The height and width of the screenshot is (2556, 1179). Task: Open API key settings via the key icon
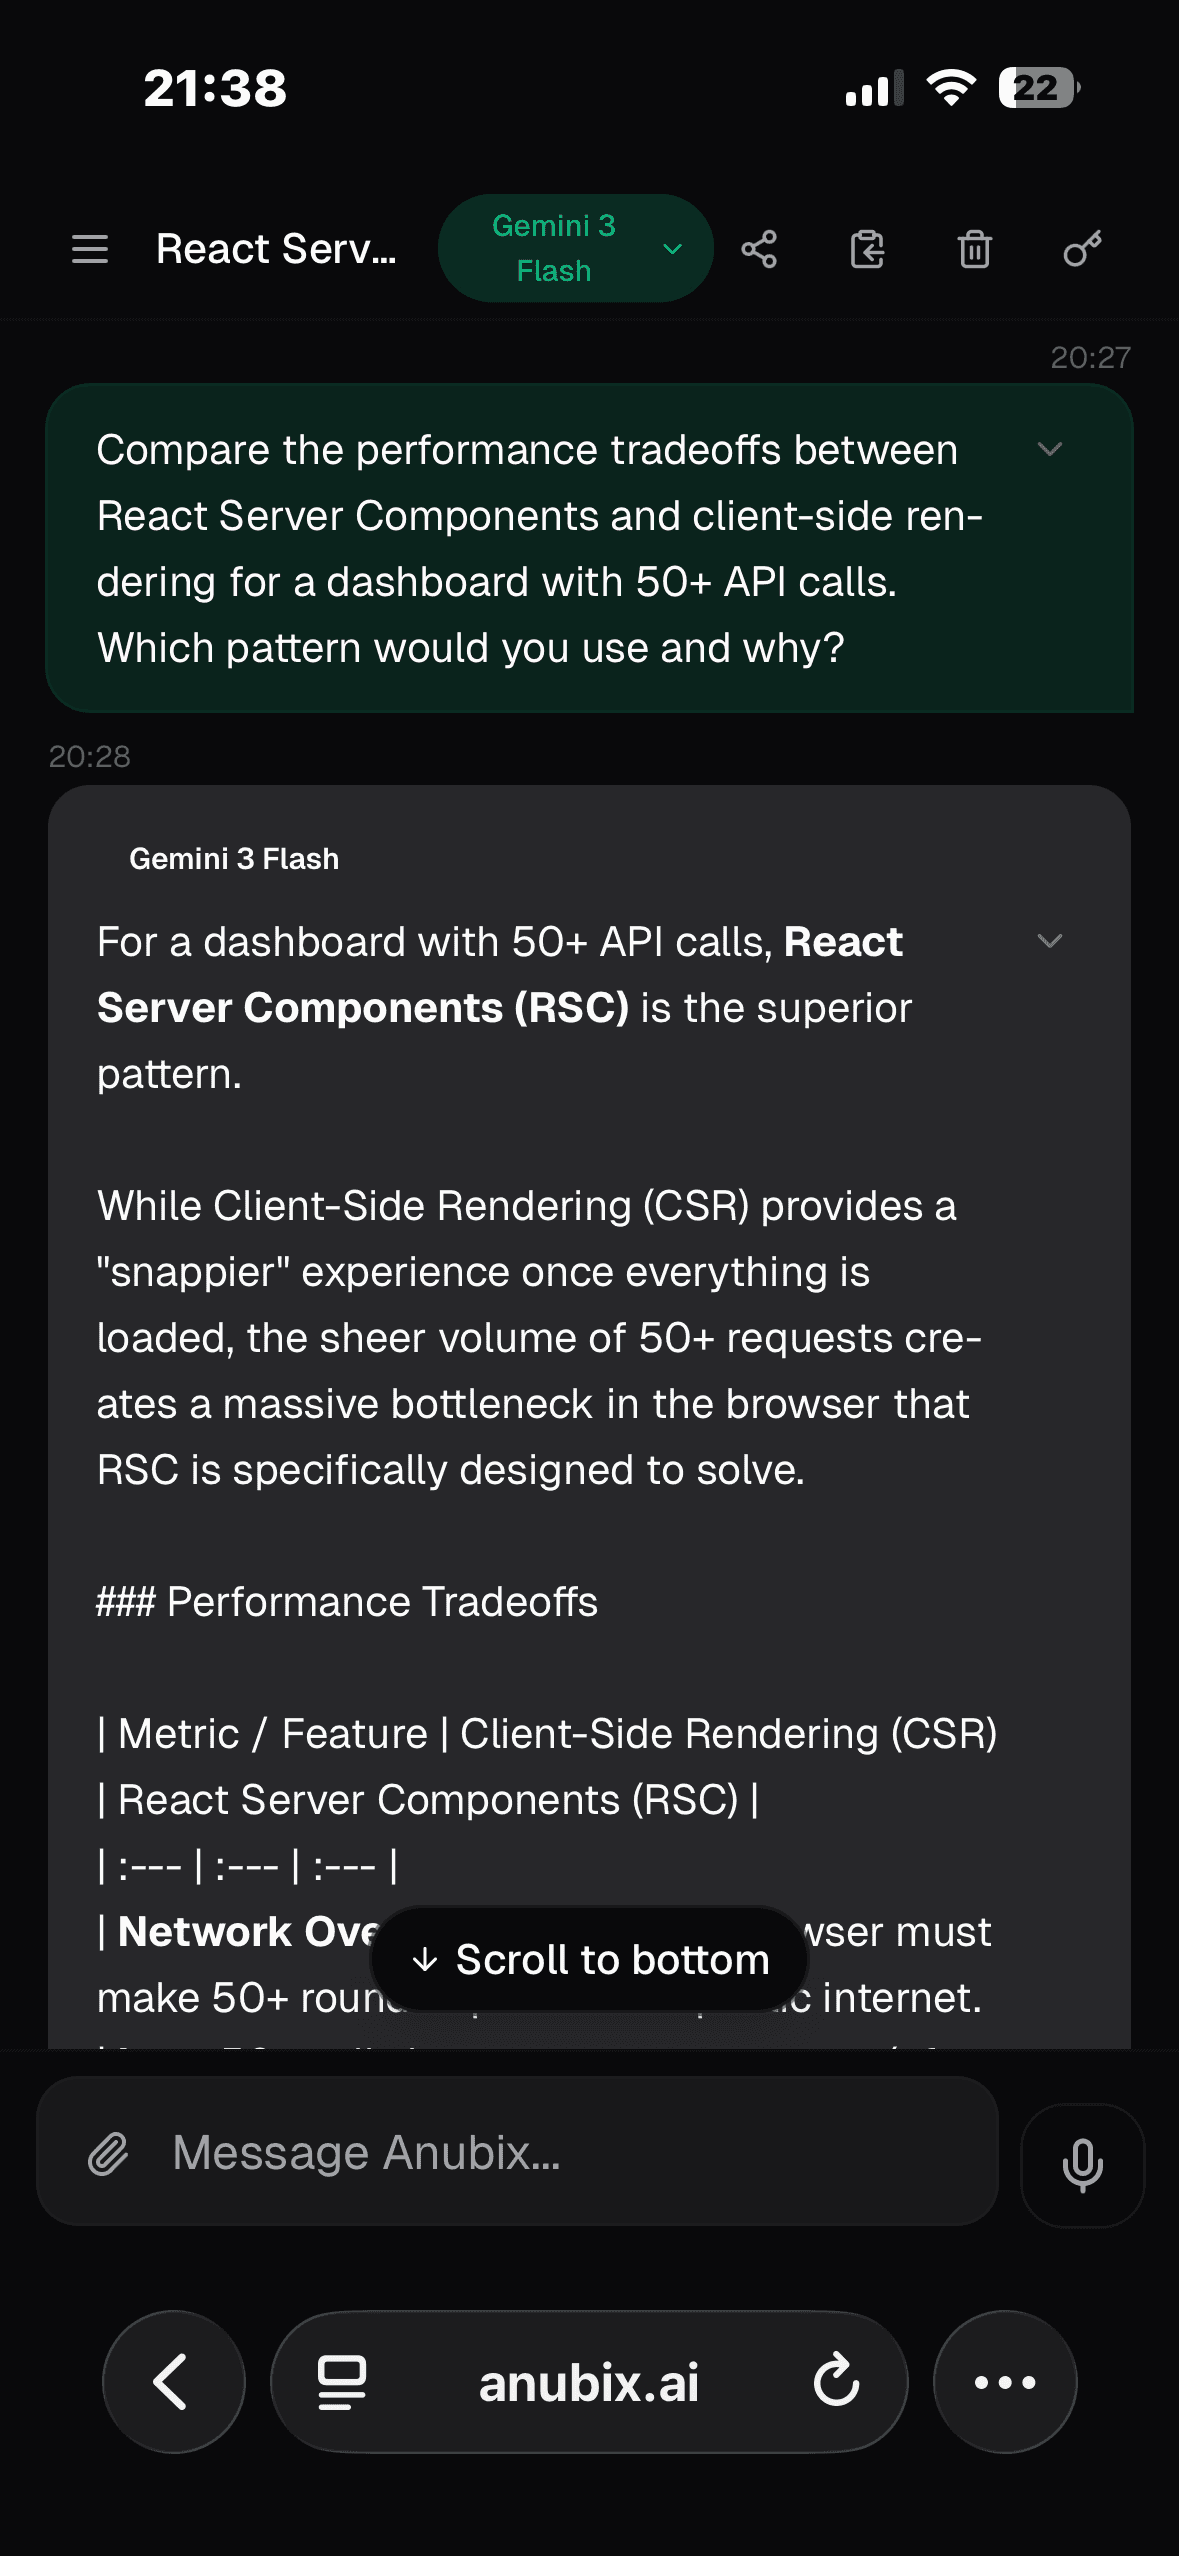point(1080,248)
